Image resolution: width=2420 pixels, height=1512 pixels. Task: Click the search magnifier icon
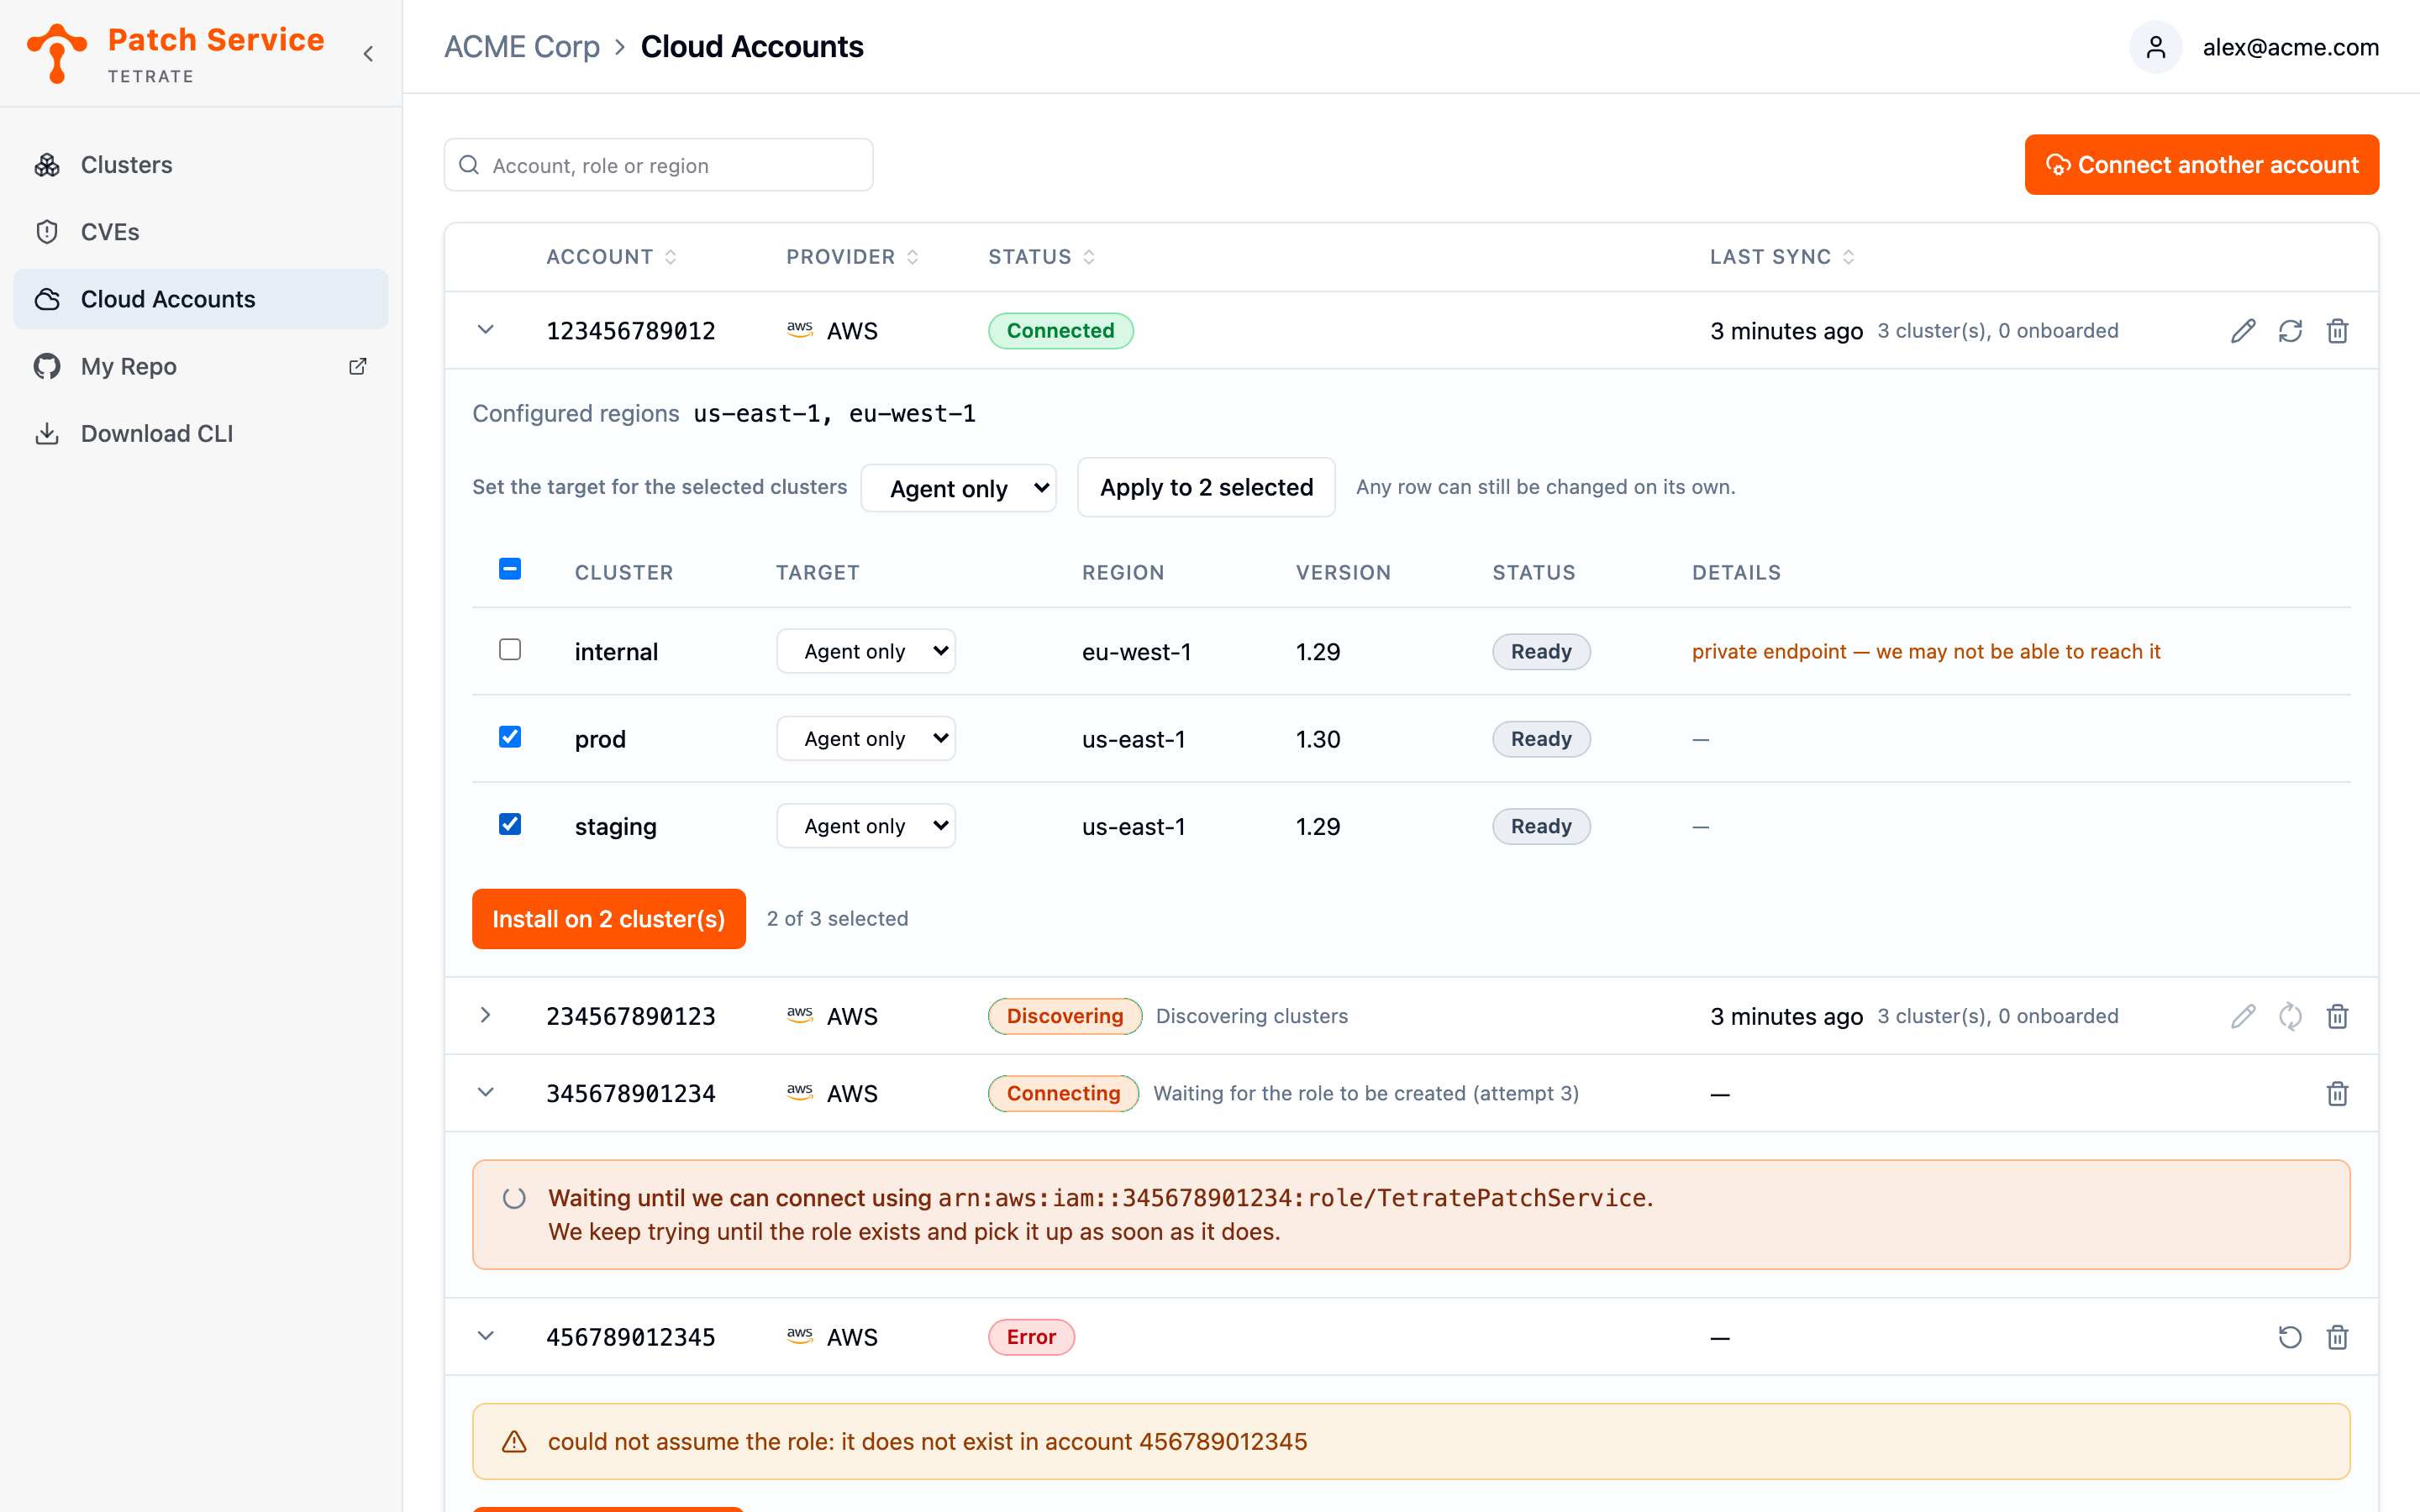coord(469,165)
